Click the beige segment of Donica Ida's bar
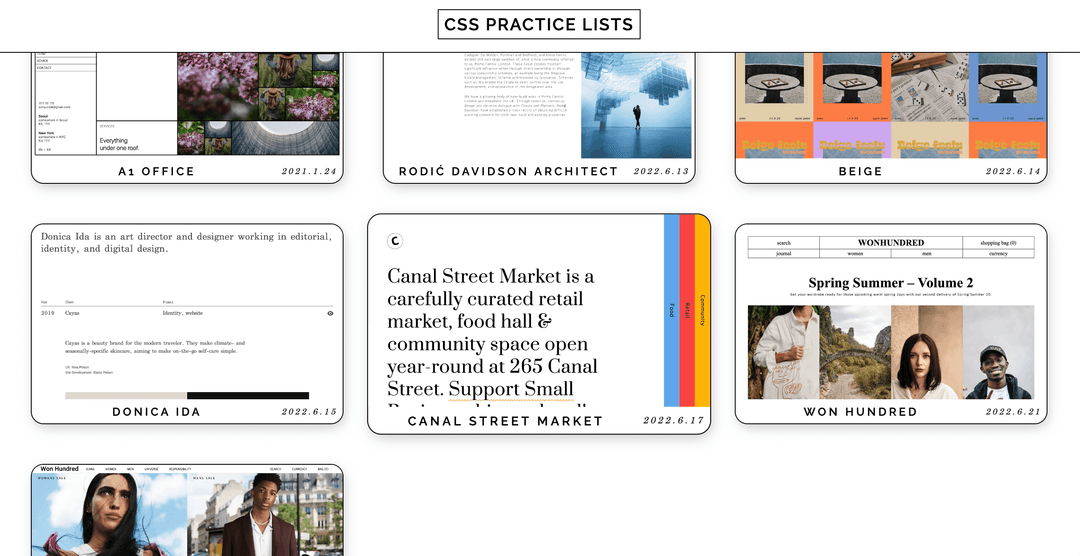The width and height of the screenshot is (1080, 556). (126, 395)
